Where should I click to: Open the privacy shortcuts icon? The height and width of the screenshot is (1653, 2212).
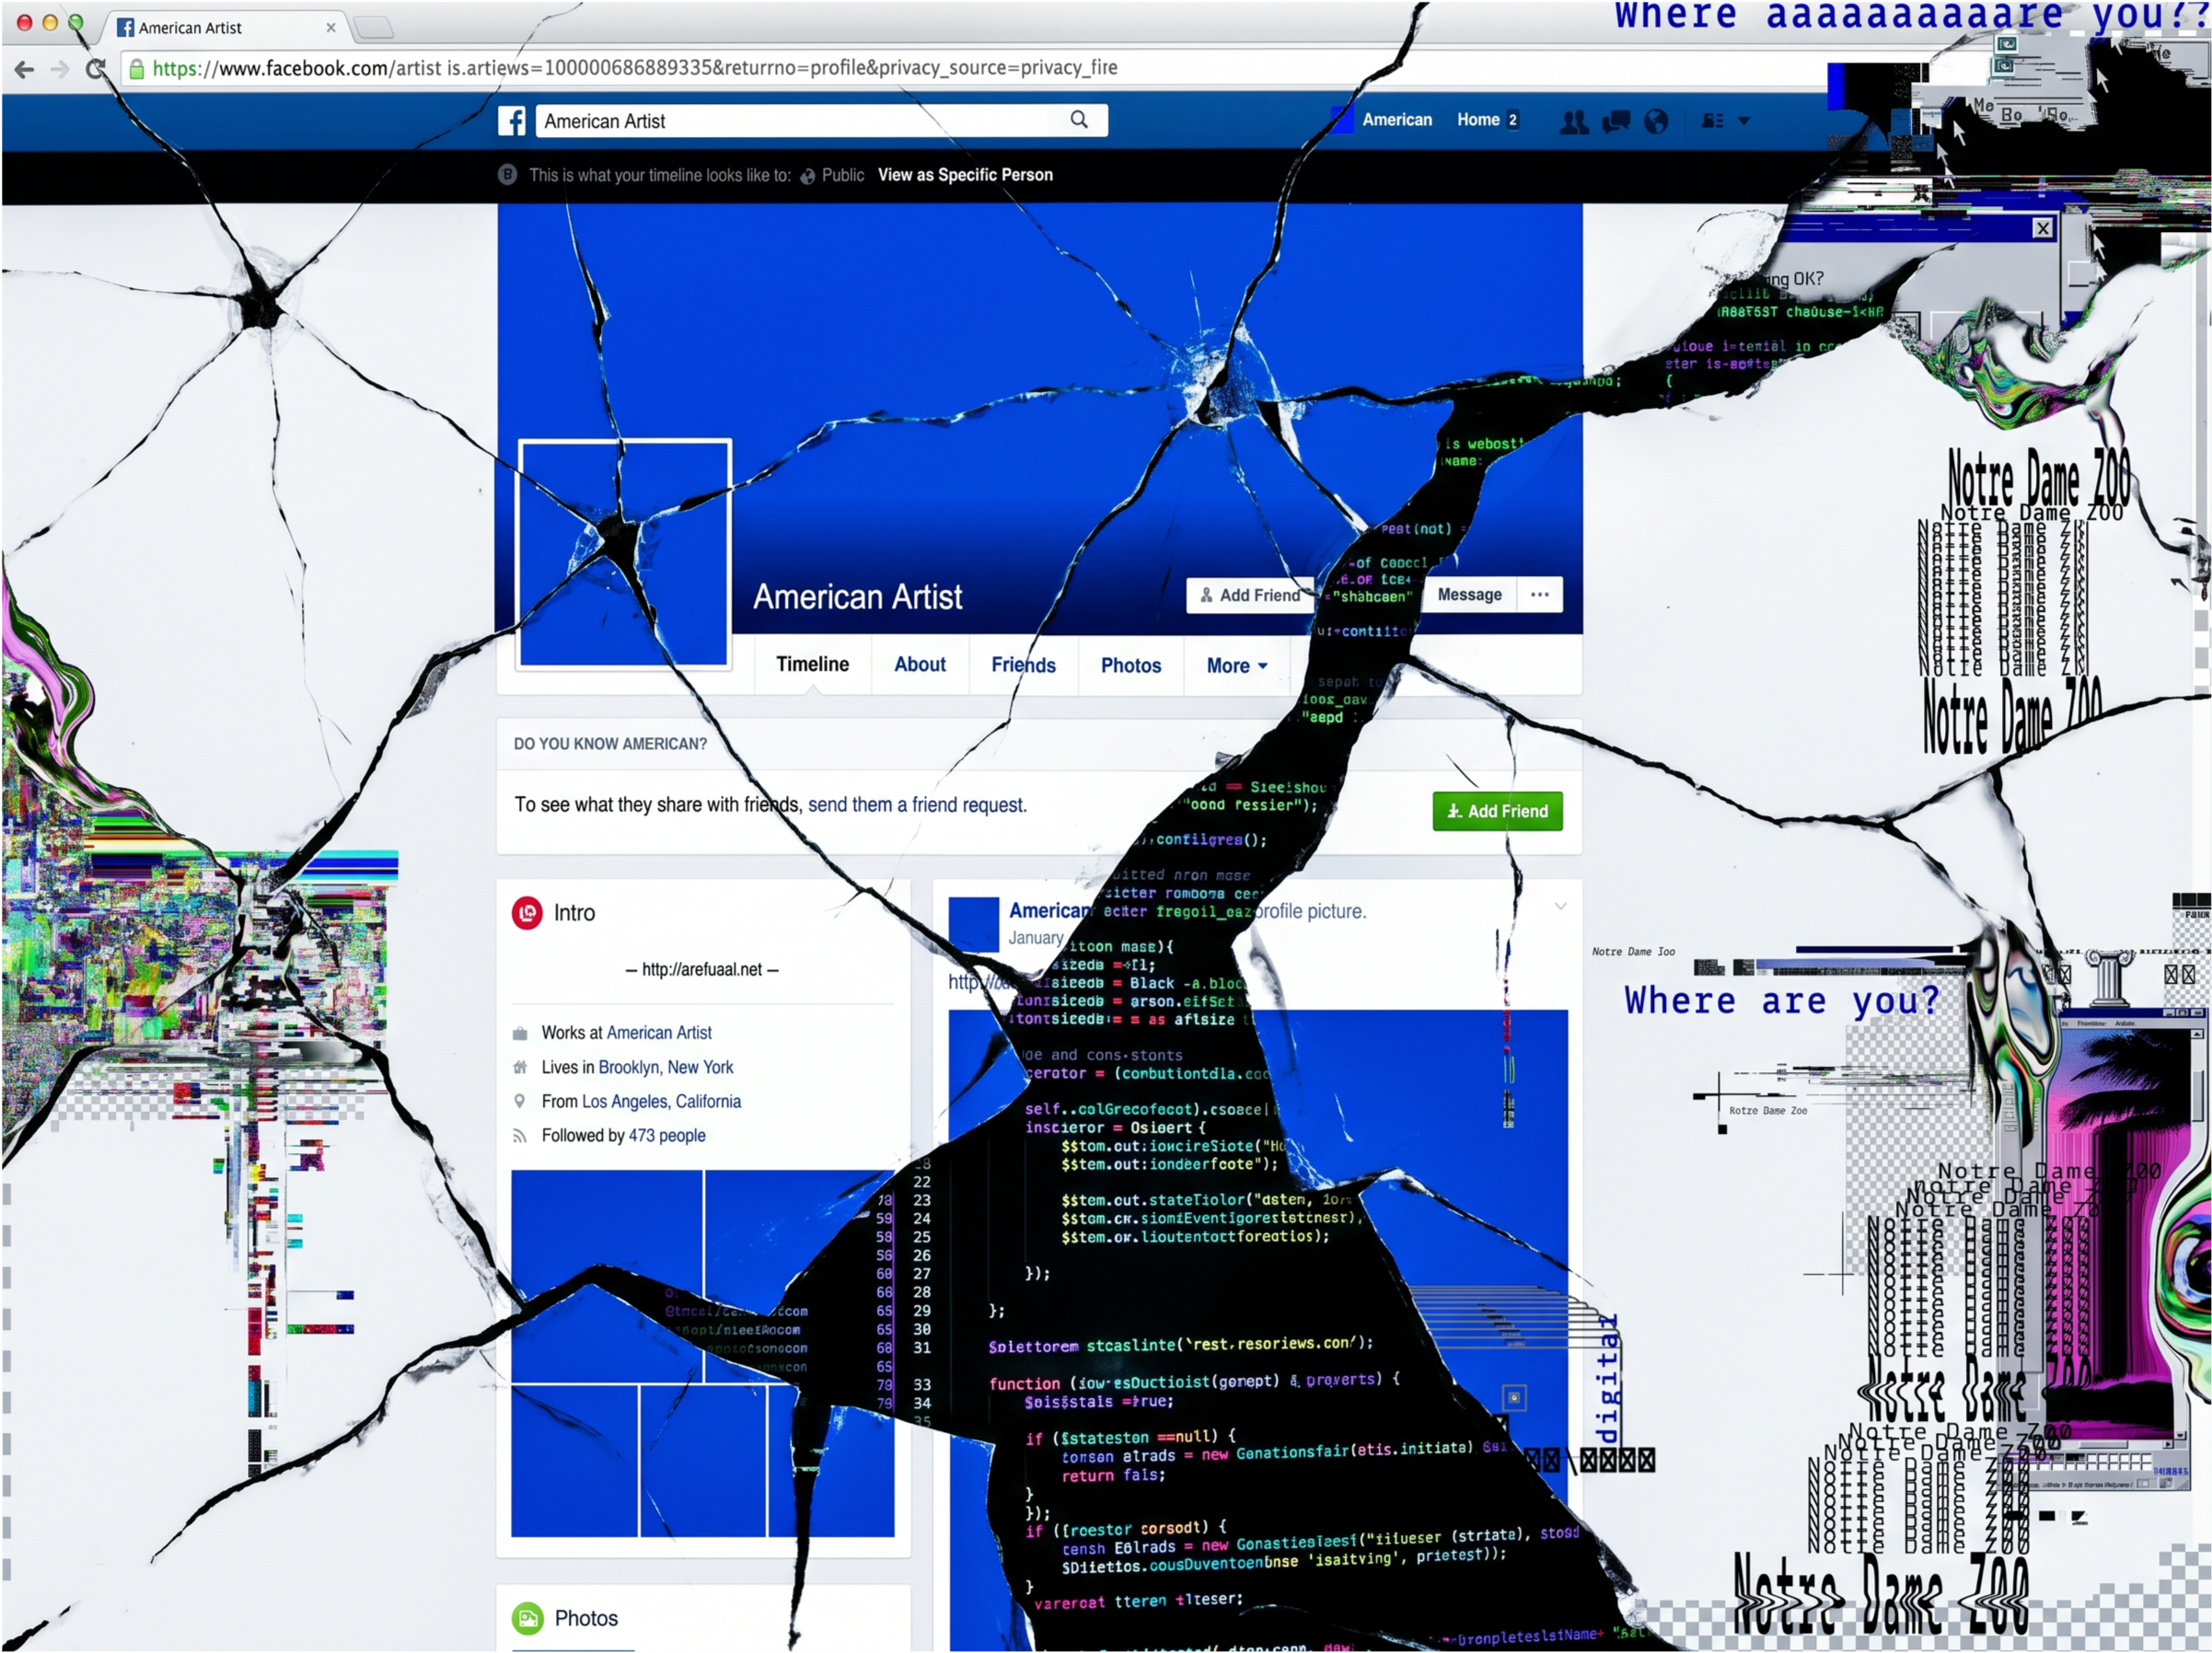click(x=1713, y=121)
